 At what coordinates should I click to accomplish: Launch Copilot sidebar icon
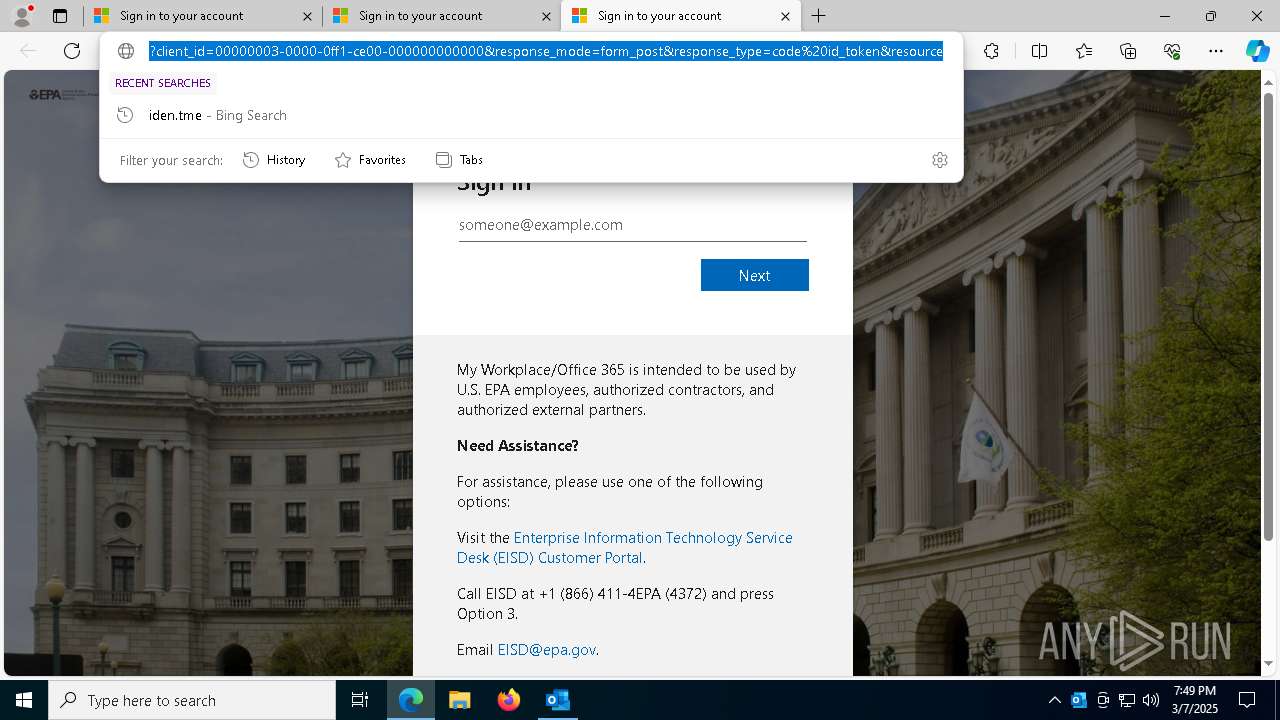click(x=1257, y=51)
